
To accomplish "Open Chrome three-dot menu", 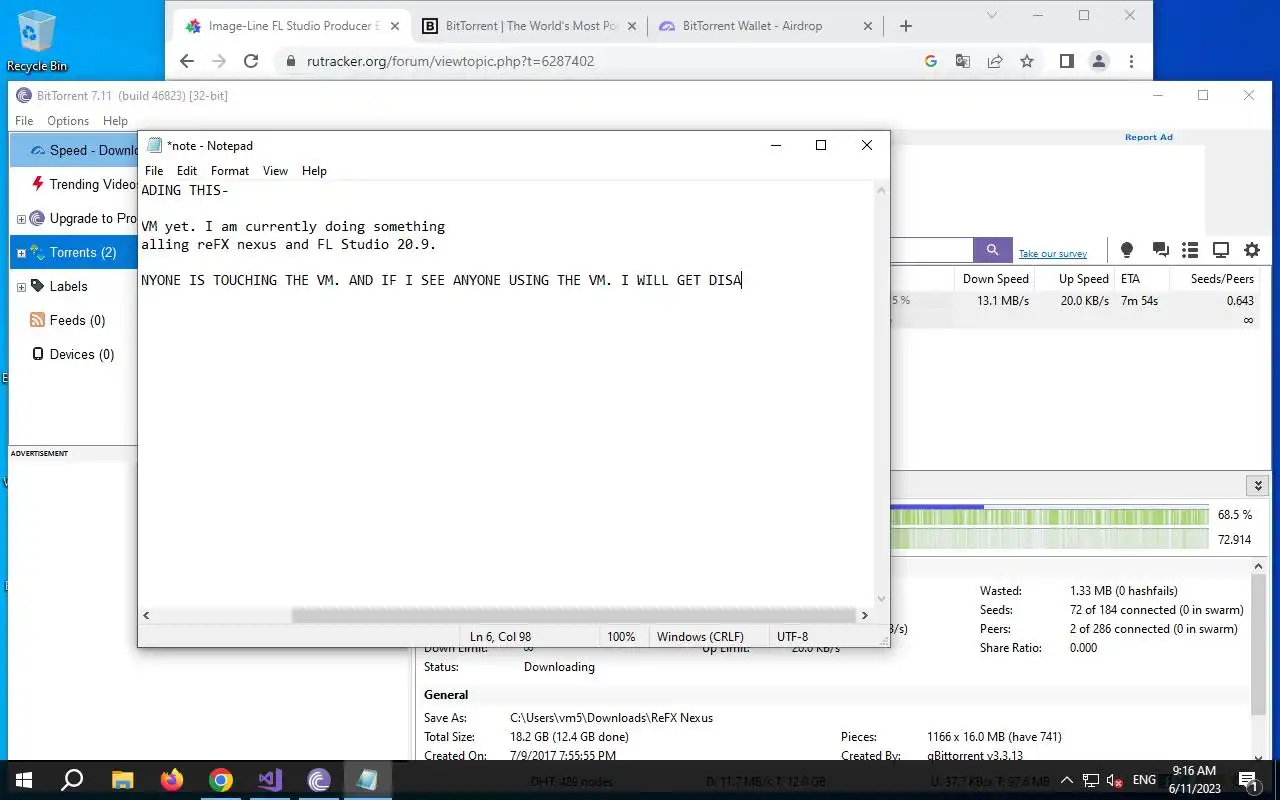I will coord(1131,61).
